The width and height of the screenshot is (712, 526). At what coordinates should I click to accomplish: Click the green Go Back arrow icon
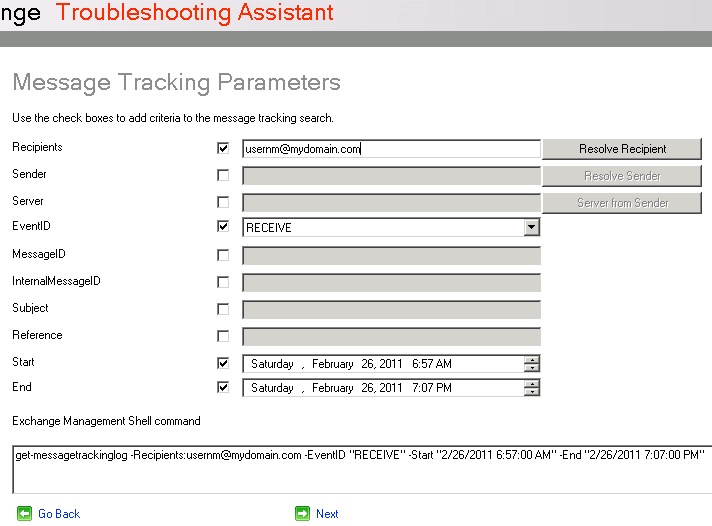pyautogui.click(x=24, y=513)
